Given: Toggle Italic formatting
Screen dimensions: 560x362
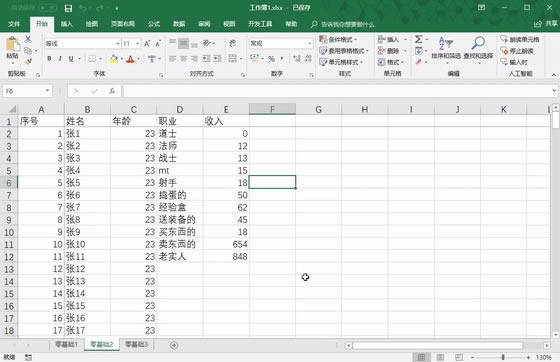Looking at the screenshot, I should pyautogui.click(x=60, y=59).
